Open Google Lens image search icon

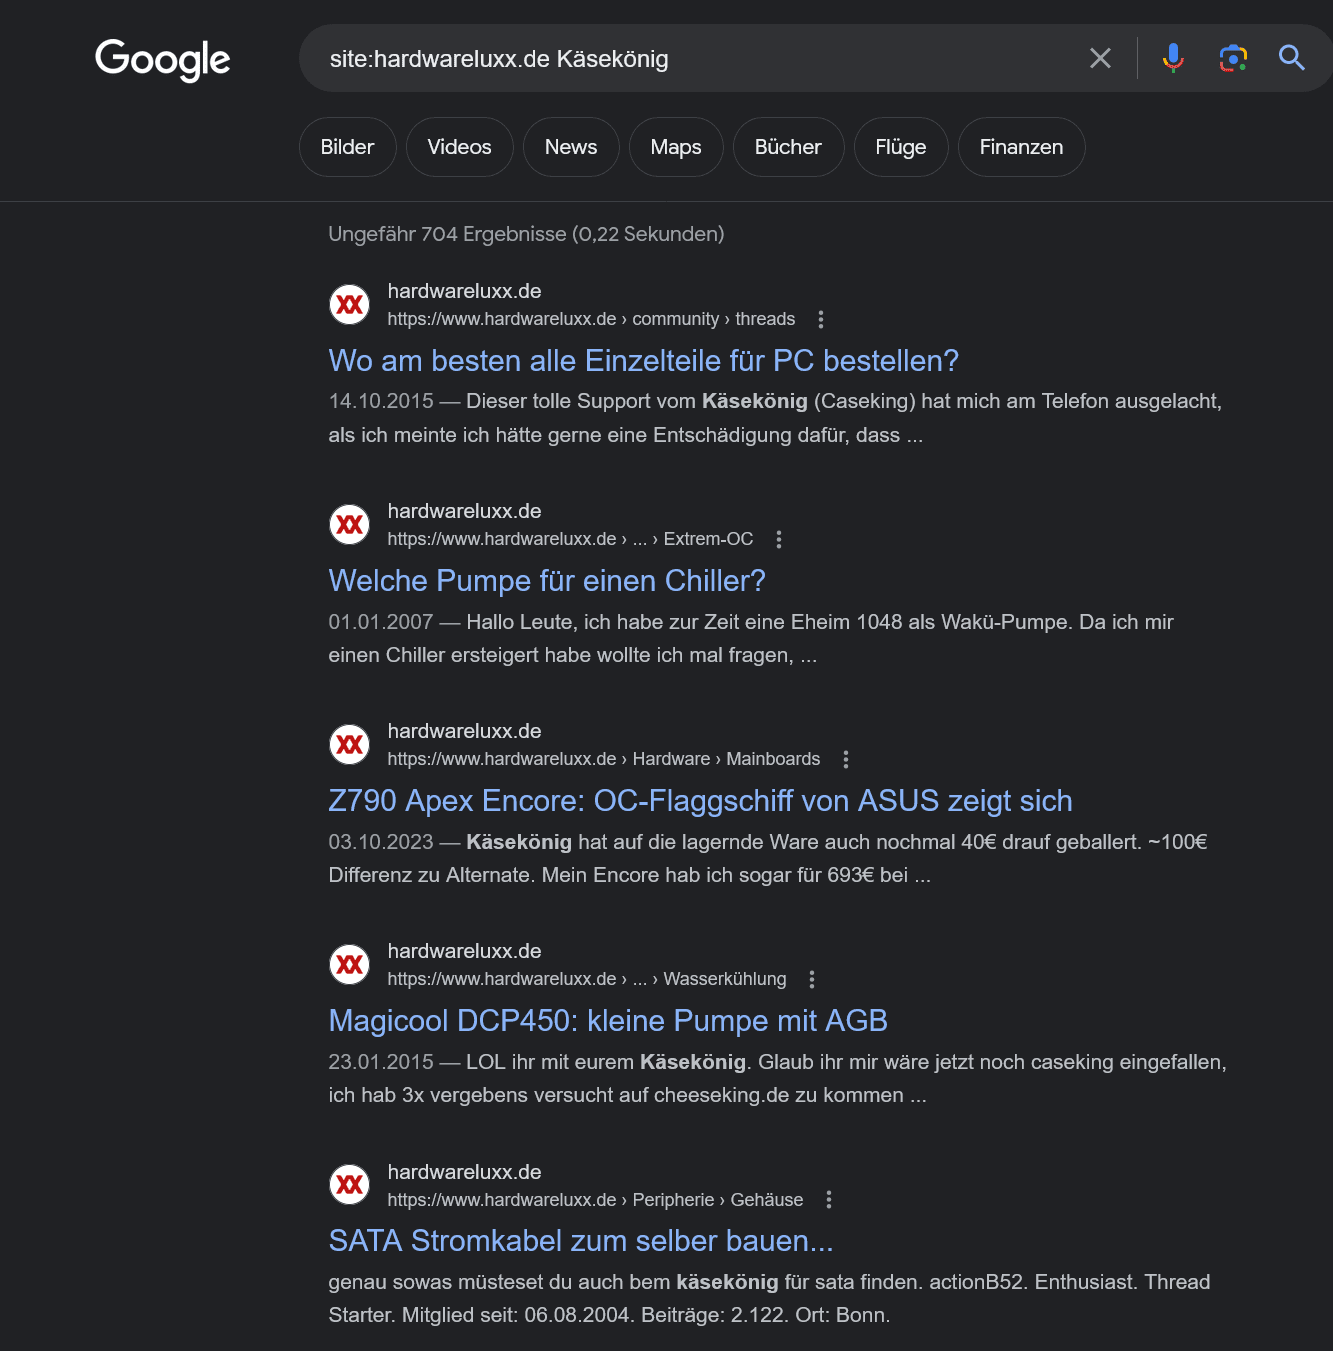click(1233, 58)
